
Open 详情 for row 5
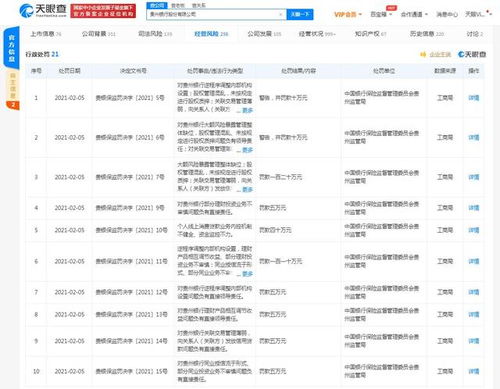[473, 230]
